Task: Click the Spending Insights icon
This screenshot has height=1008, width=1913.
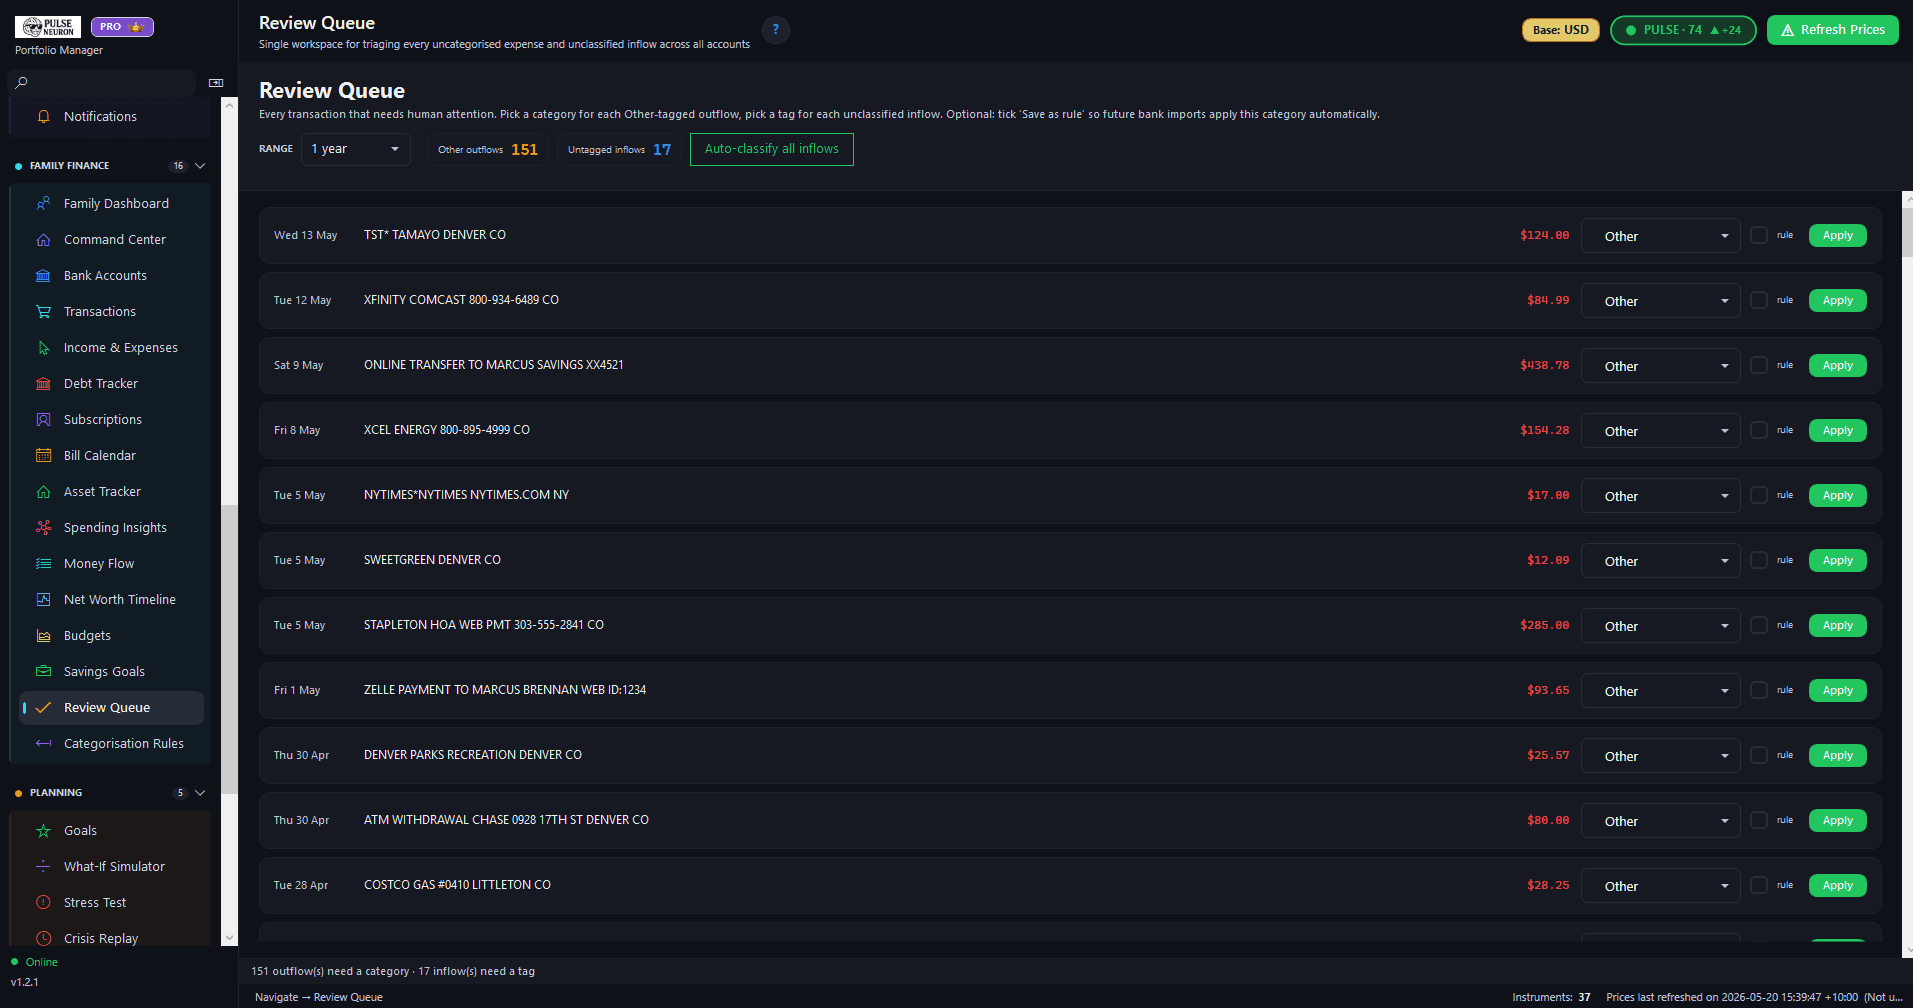Action: point(43,527)
